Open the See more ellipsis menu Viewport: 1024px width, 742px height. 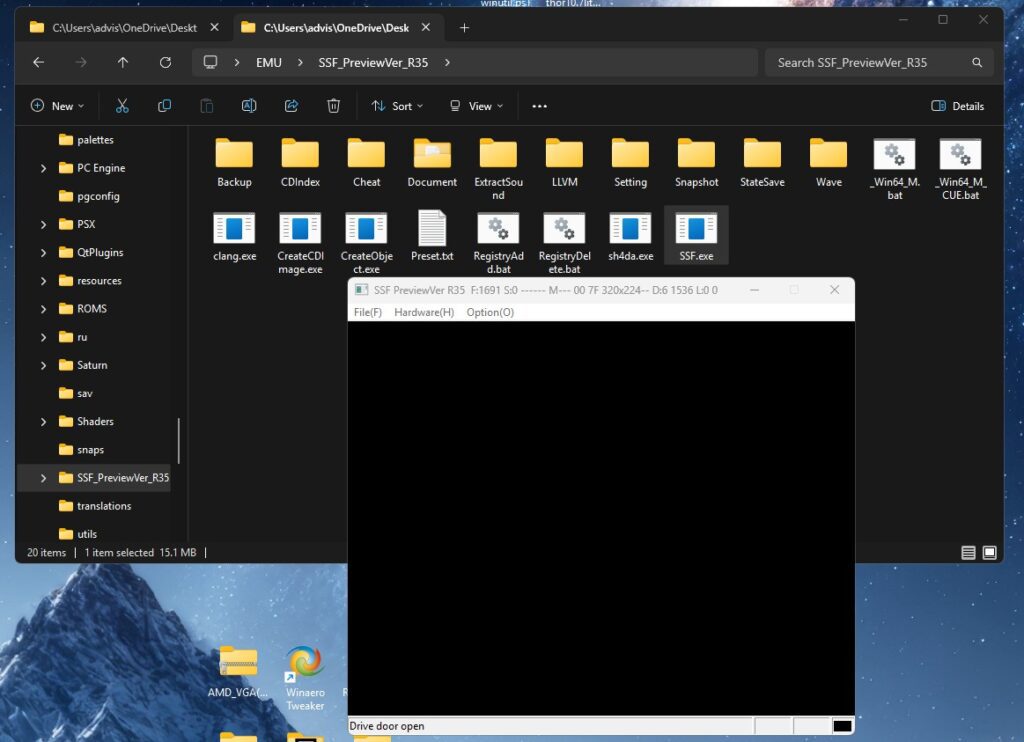coord(539,106)
